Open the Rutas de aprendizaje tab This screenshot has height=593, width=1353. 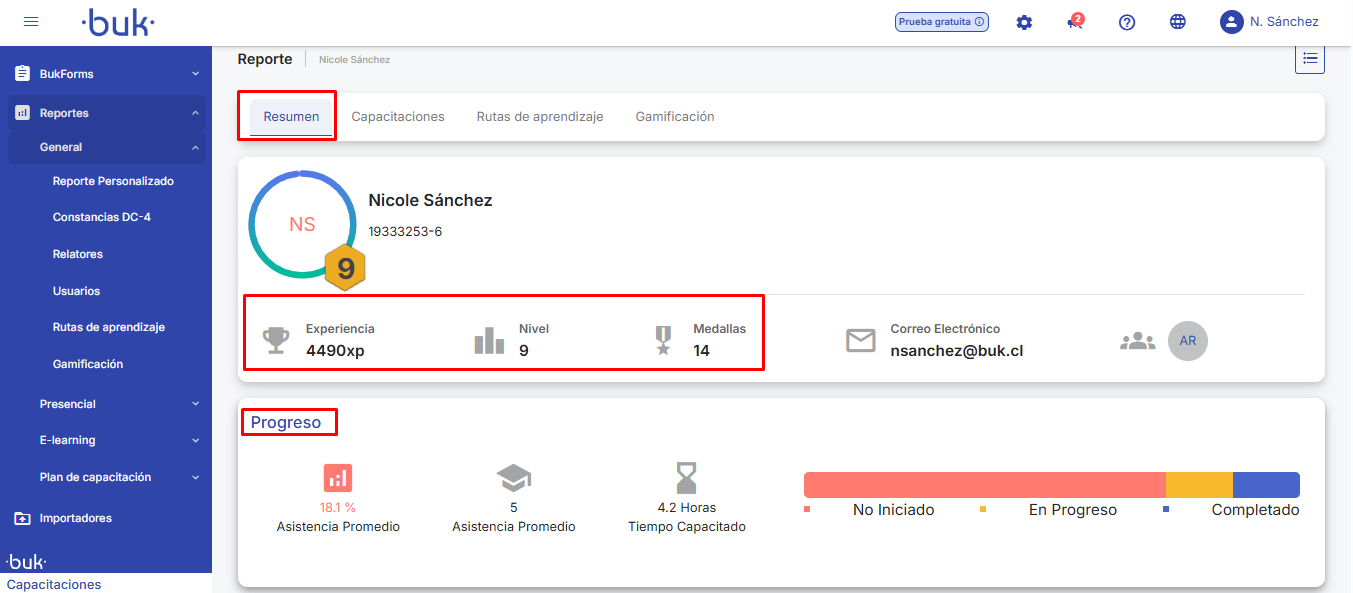(540, 117)
